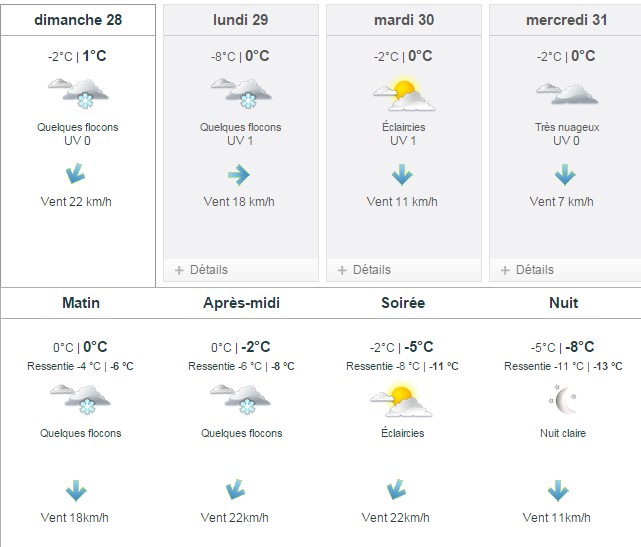Click the wind arrow above Vent 22 km/h on dimanche
641x547 pixels.
click(76, 174)
